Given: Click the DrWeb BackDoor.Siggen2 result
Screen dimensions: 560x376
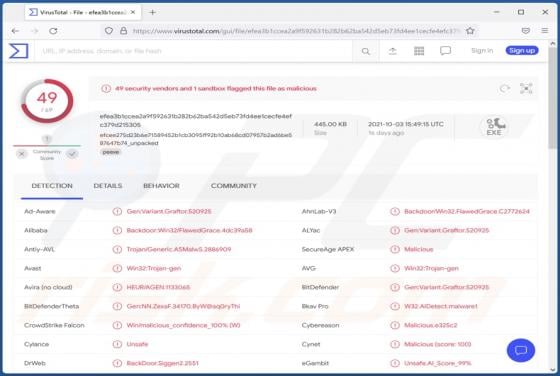Looking at the screenshot, I should [x=162, y=363].
